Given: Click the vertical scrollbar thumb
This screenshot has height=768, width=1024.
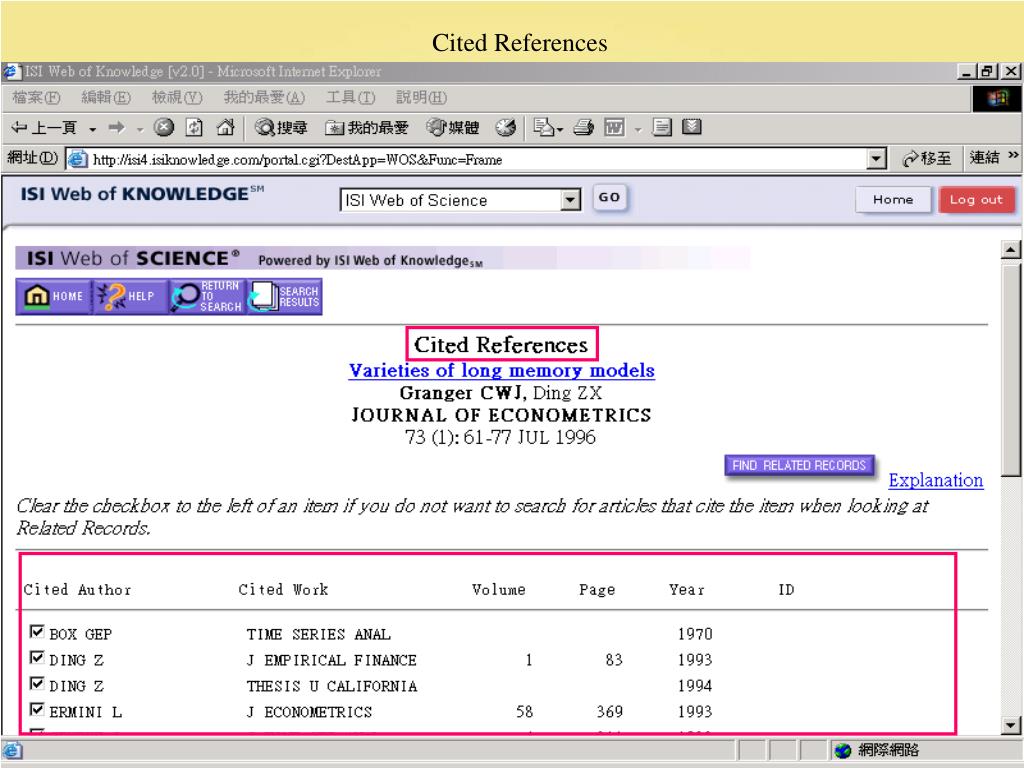Looking at the screenshot, I should [1010, 369].
